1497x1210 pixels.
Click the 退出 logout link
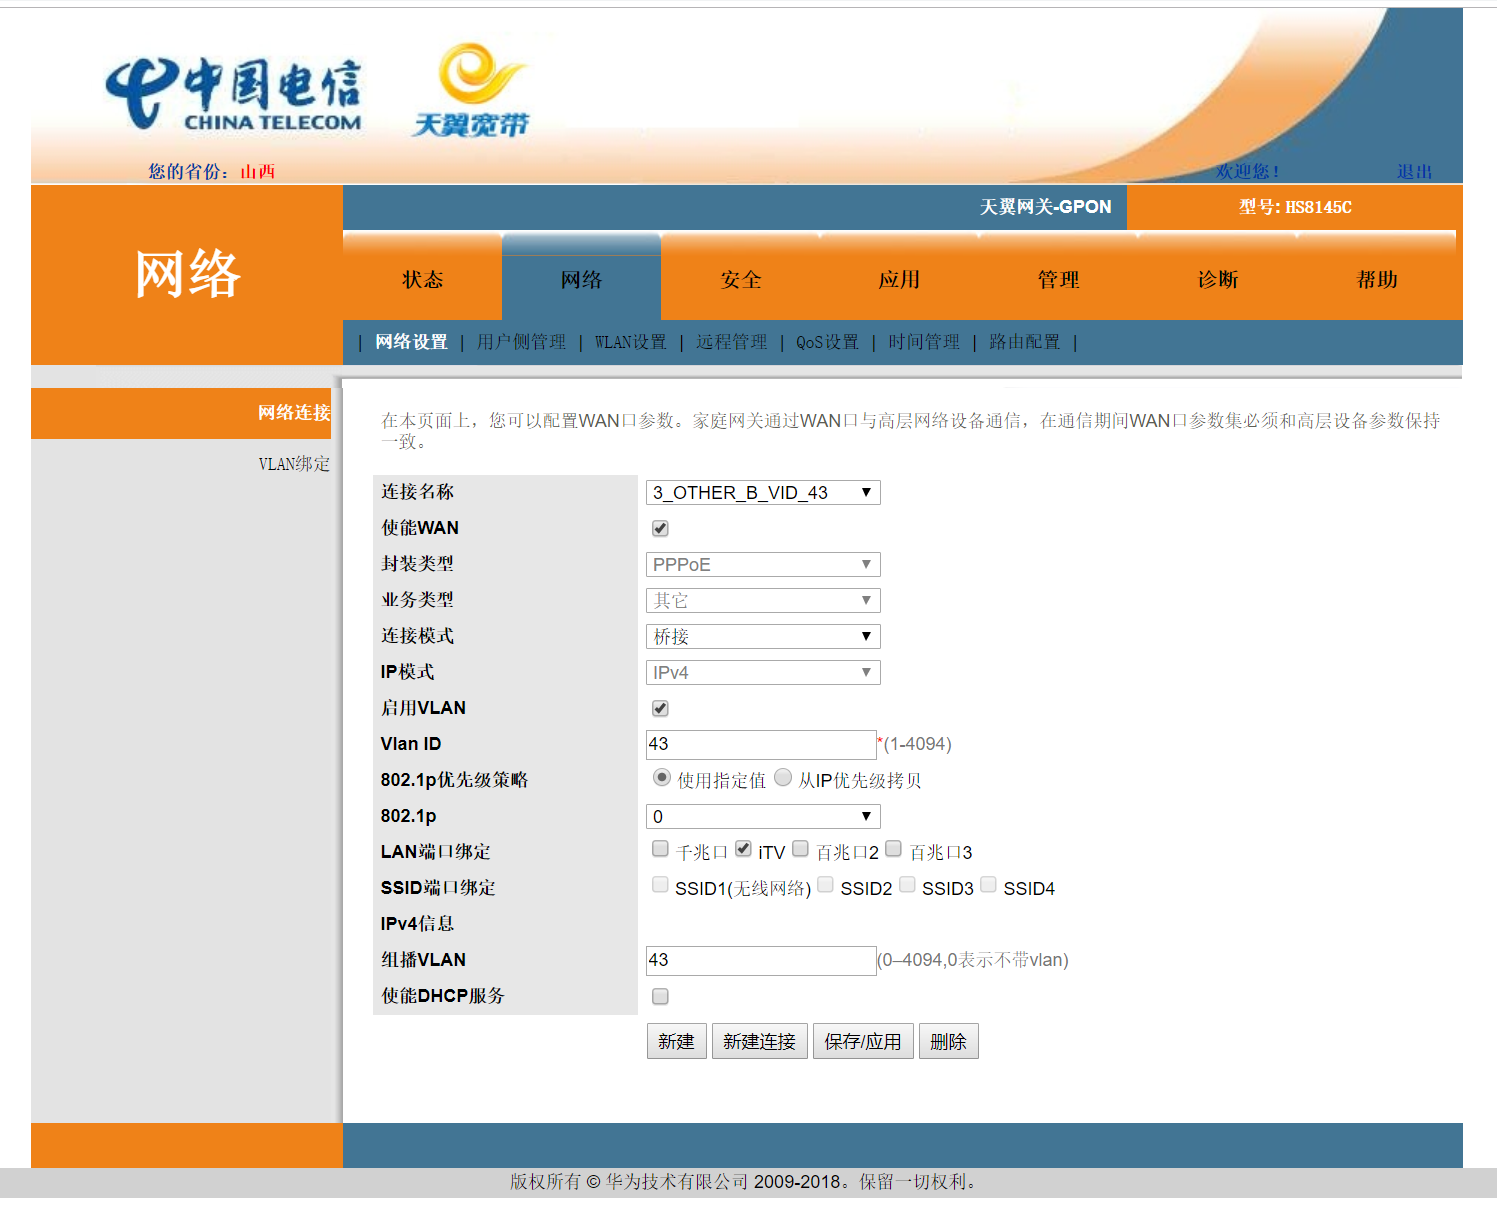tap(1414, 172)
